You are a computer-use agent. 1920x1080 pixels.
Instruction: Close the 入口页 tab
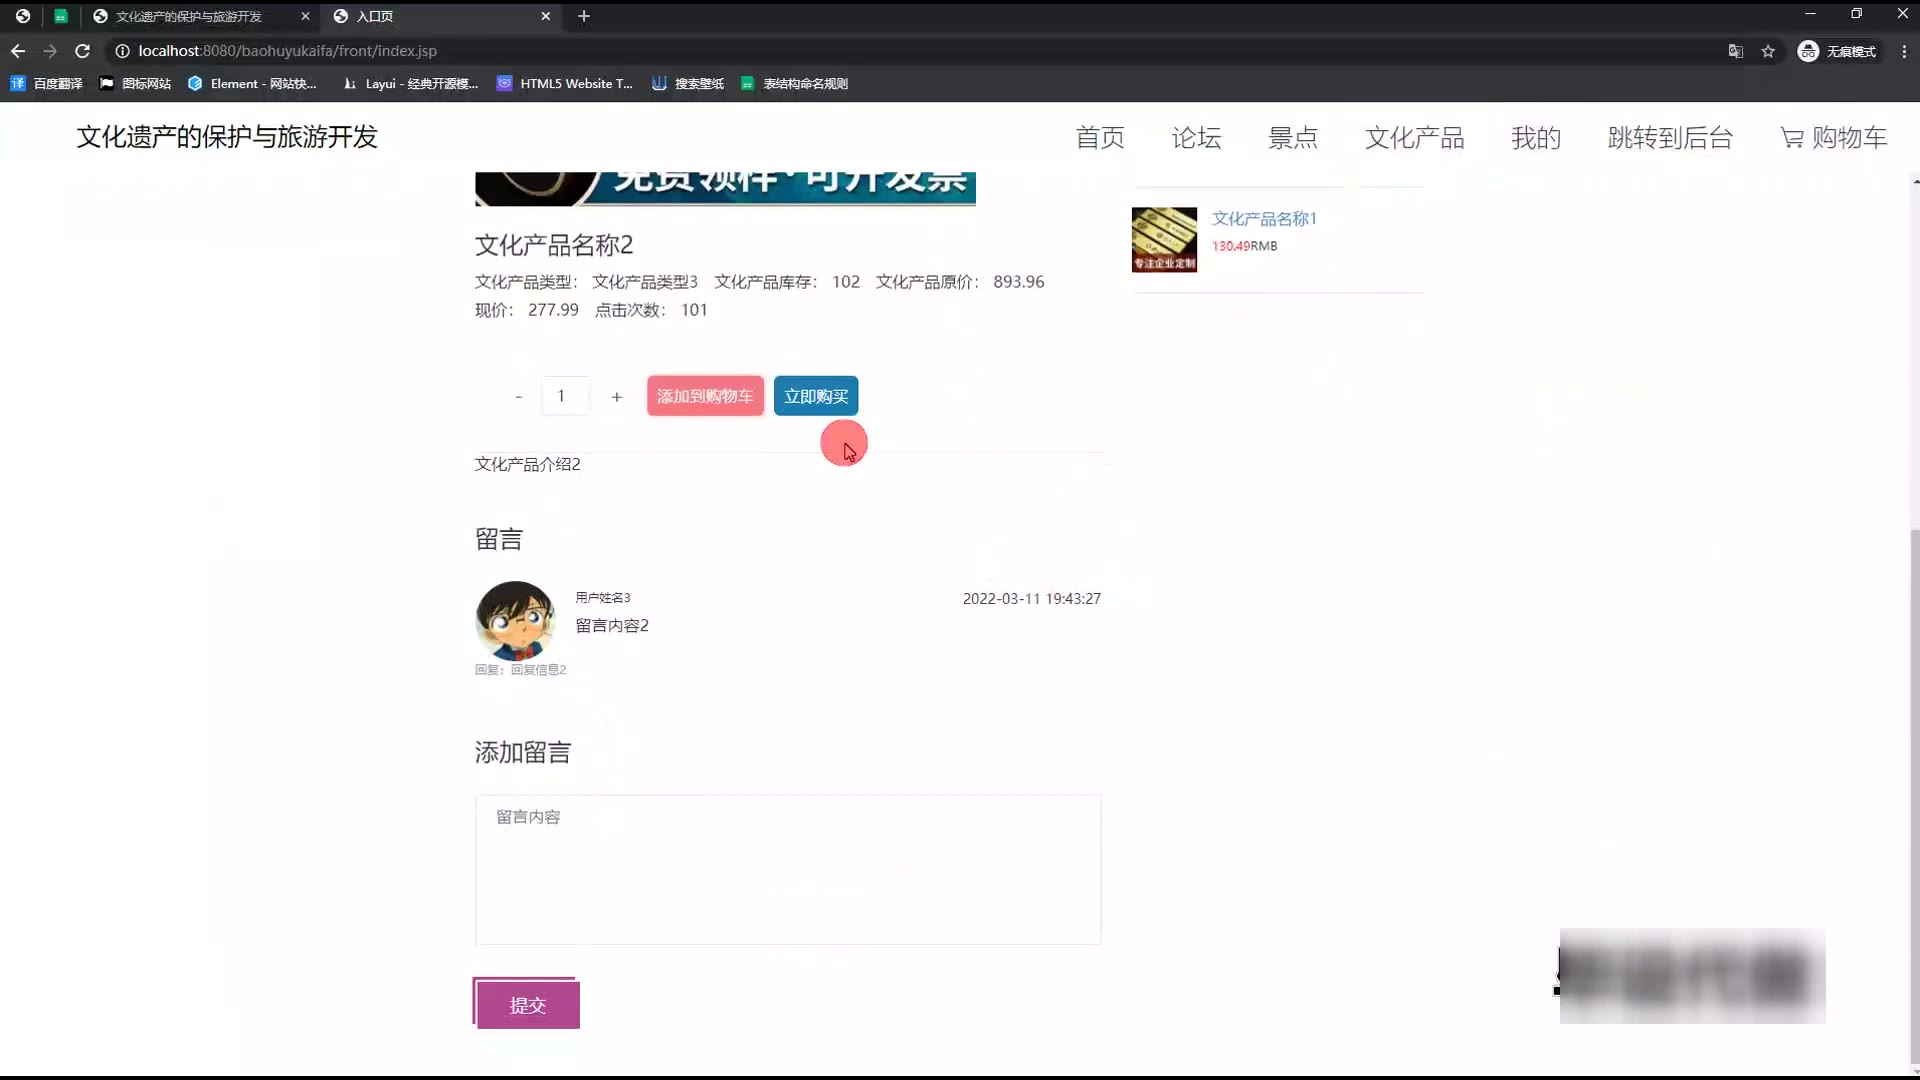pyautogui.click(x=545, y=16)
